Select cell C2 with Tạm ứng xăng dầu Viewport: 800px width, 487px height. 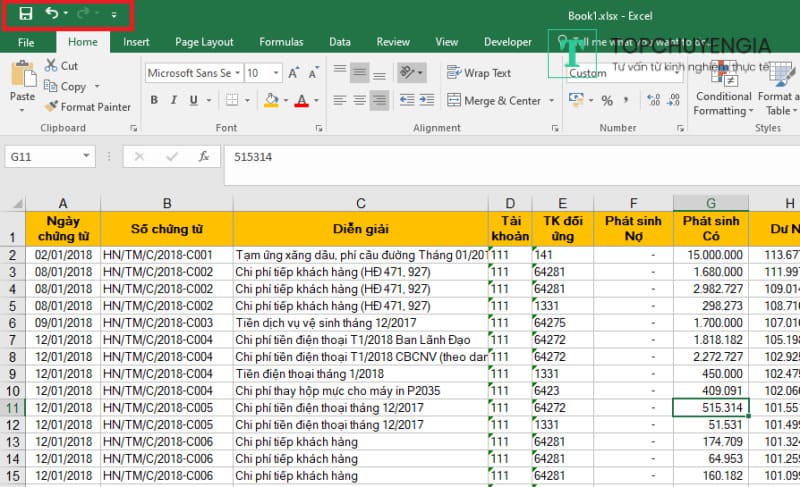click(x=360, y=255)
